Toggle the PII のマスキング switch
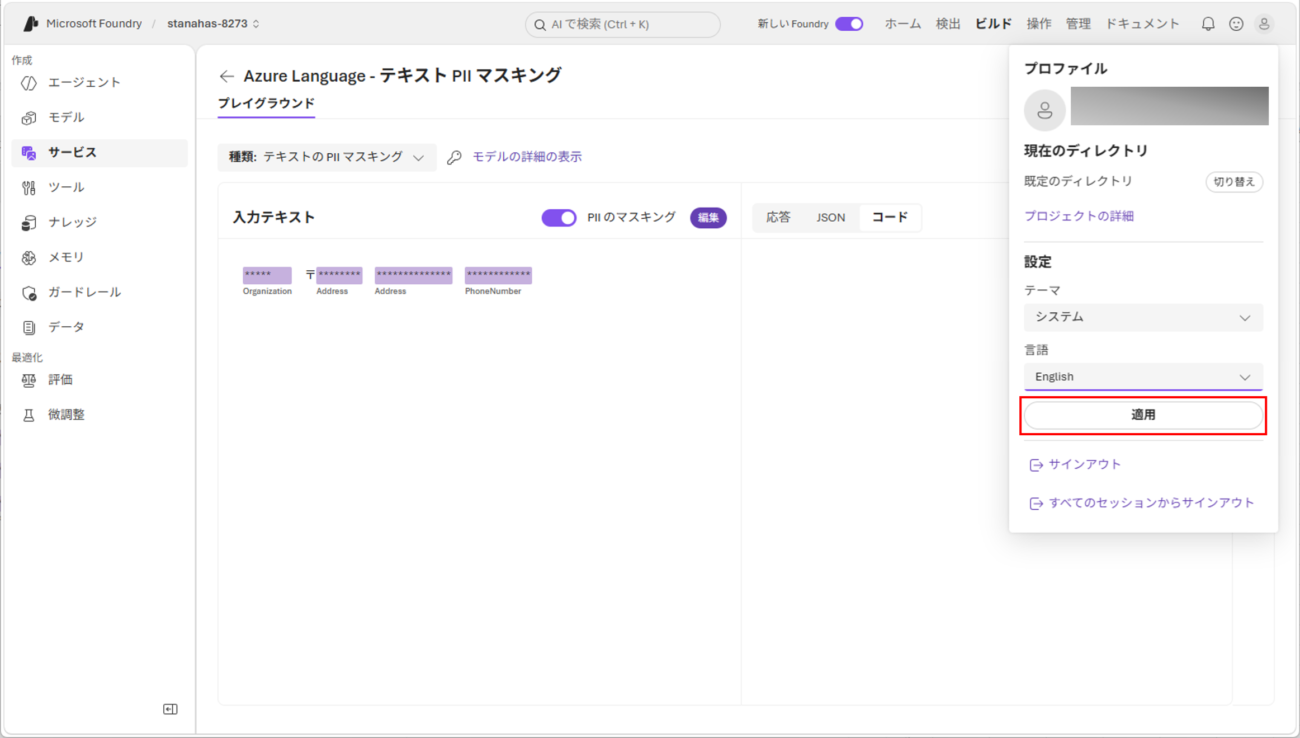This screenshot has width=1300, height=738. point(559,217)
